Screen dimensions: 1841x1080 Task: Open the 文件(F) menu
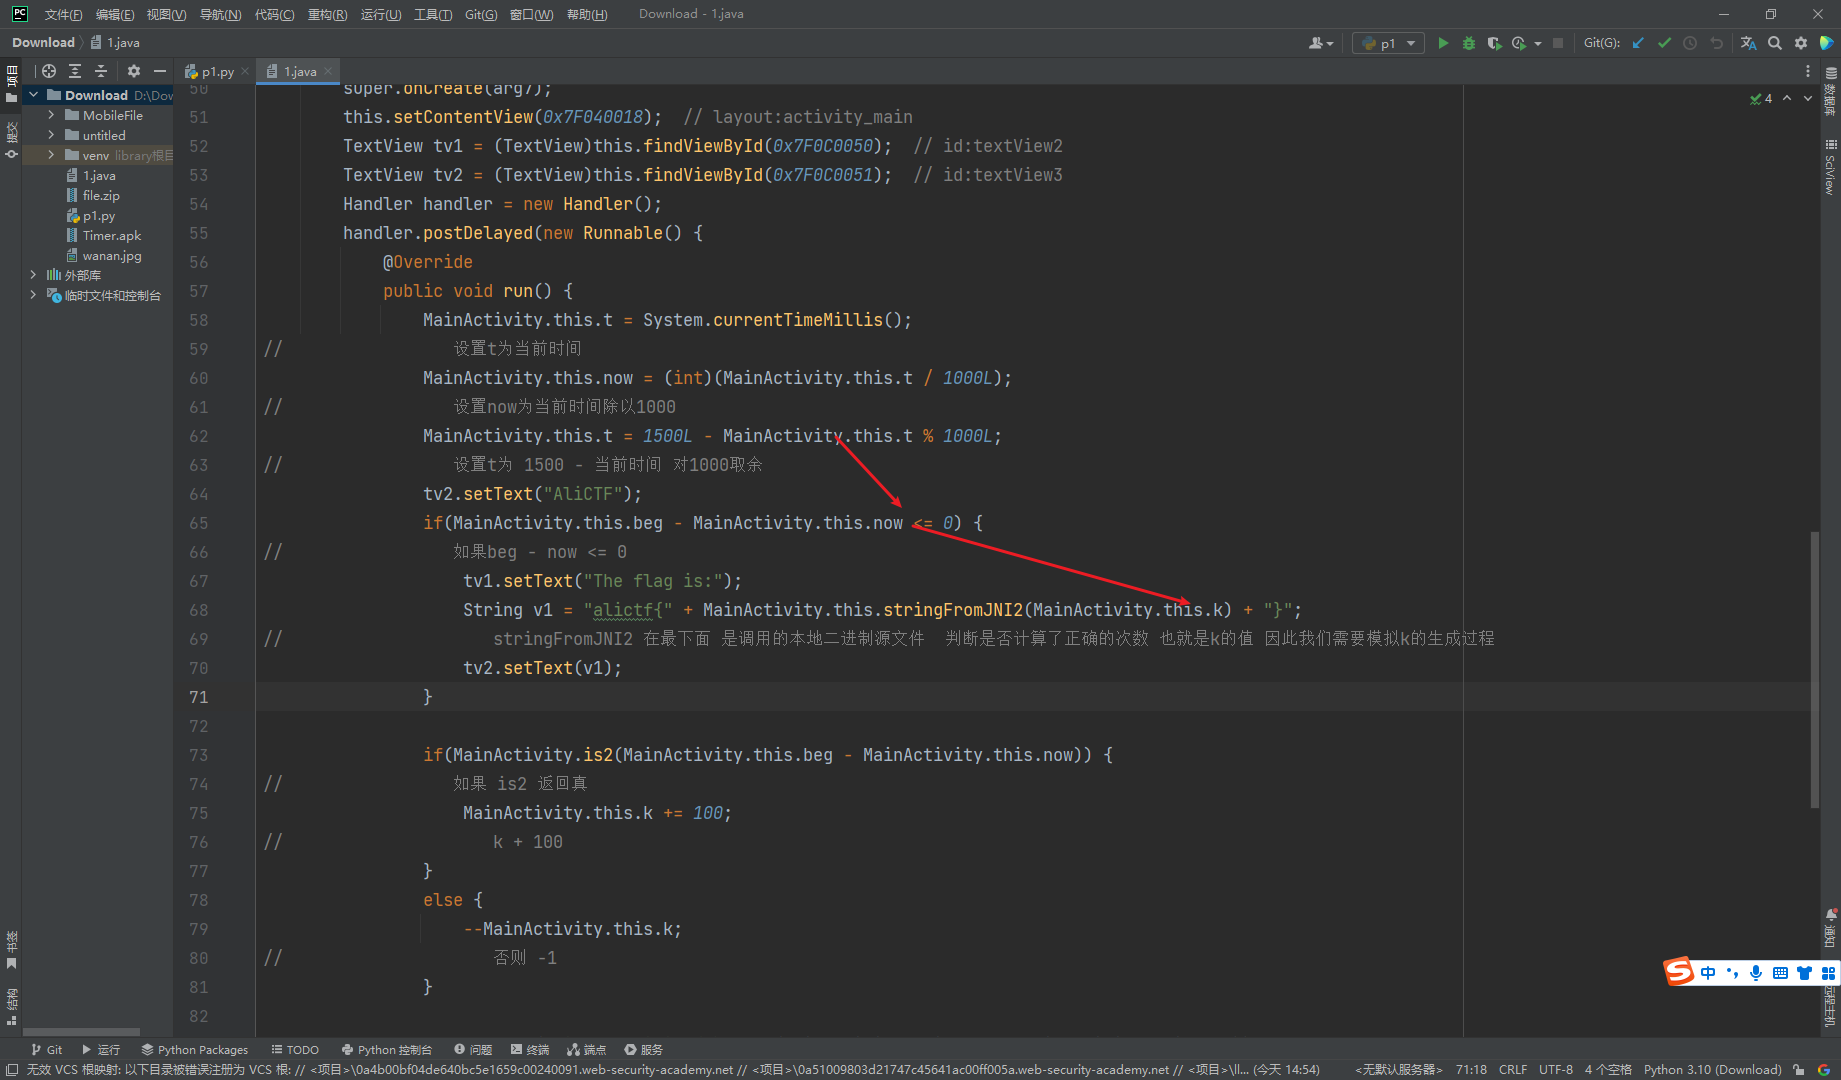63,14
